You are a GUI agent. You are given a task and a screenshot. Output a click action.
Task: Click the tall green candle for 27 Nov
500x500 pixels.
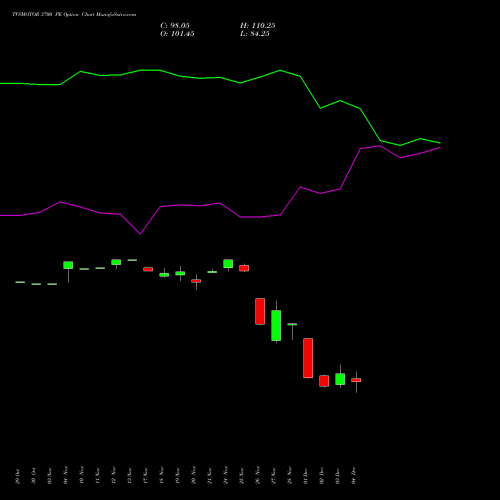click(x=276, y=325)
